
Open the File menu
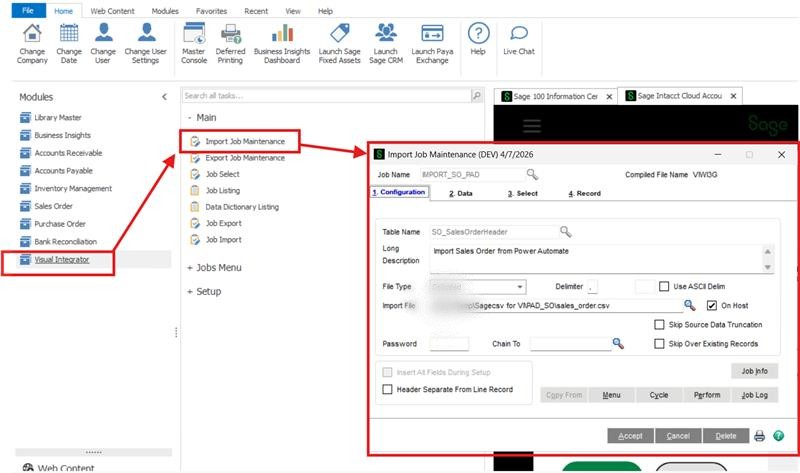[x=28, y=10]
